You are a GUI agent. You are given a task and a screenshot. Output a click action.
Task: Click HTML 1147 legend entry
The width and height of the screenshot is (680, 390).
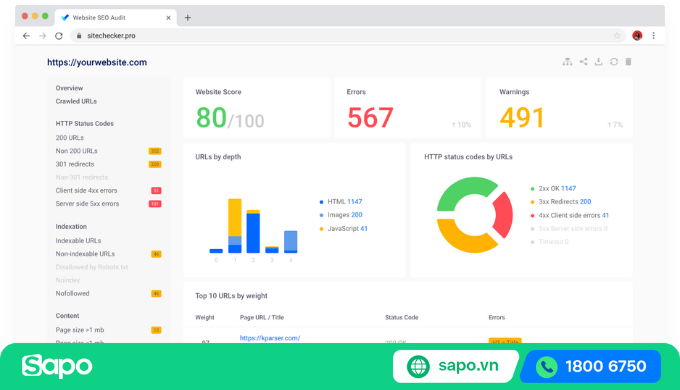[341, 202]
